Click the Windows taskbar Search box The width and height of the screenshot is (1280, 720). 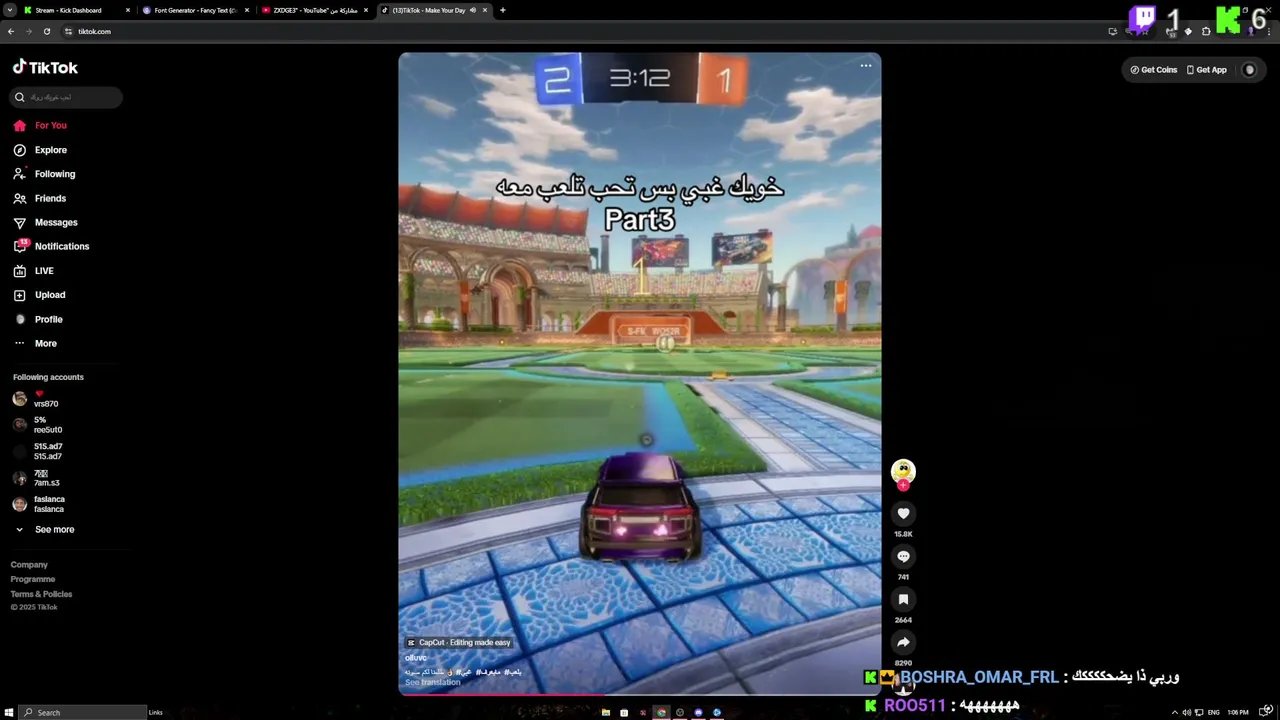pyautogui.click(x=84, y=712)
